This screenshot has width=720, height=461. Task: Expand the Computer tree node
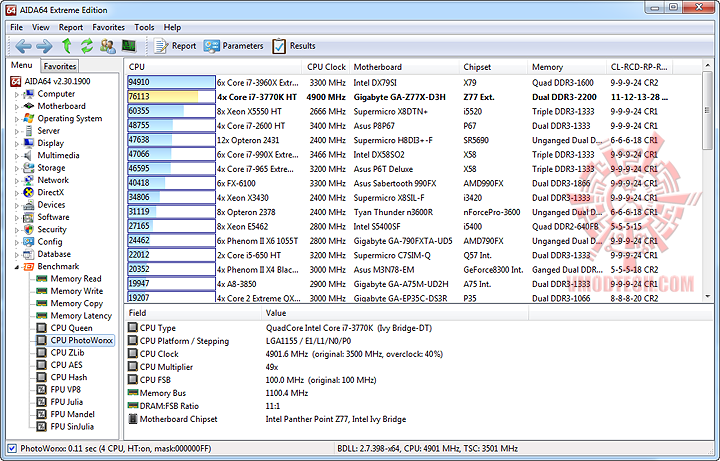pyautogui.click(x=17, y=94)
